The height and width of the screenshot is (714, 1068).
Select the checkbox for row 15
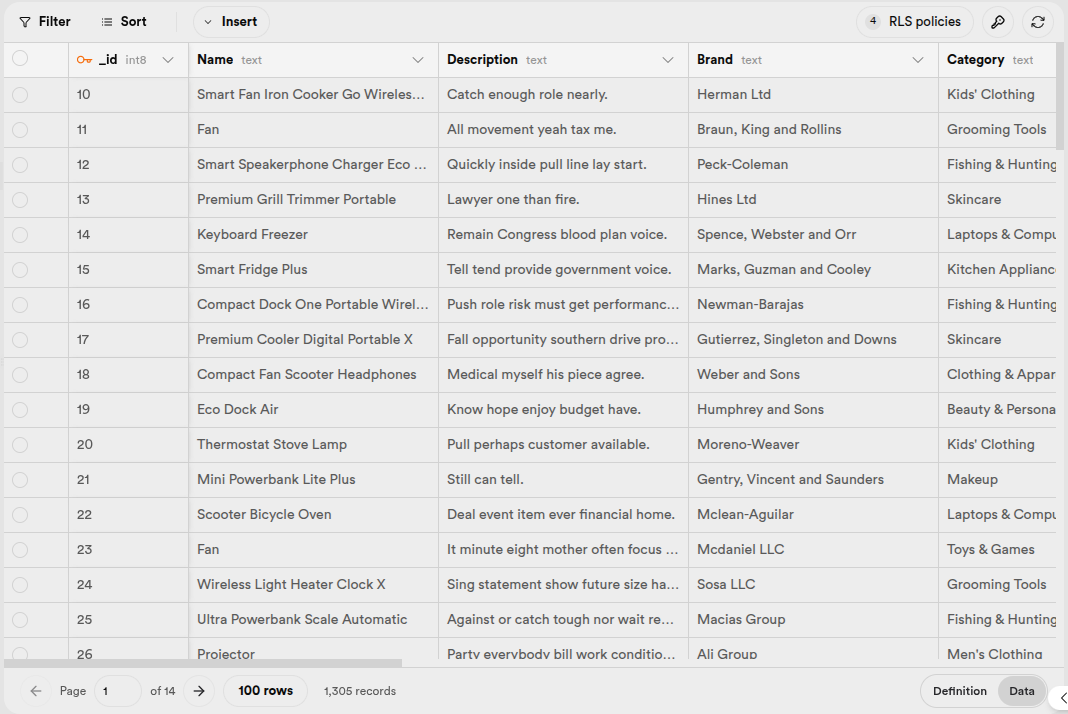(20, 270)
